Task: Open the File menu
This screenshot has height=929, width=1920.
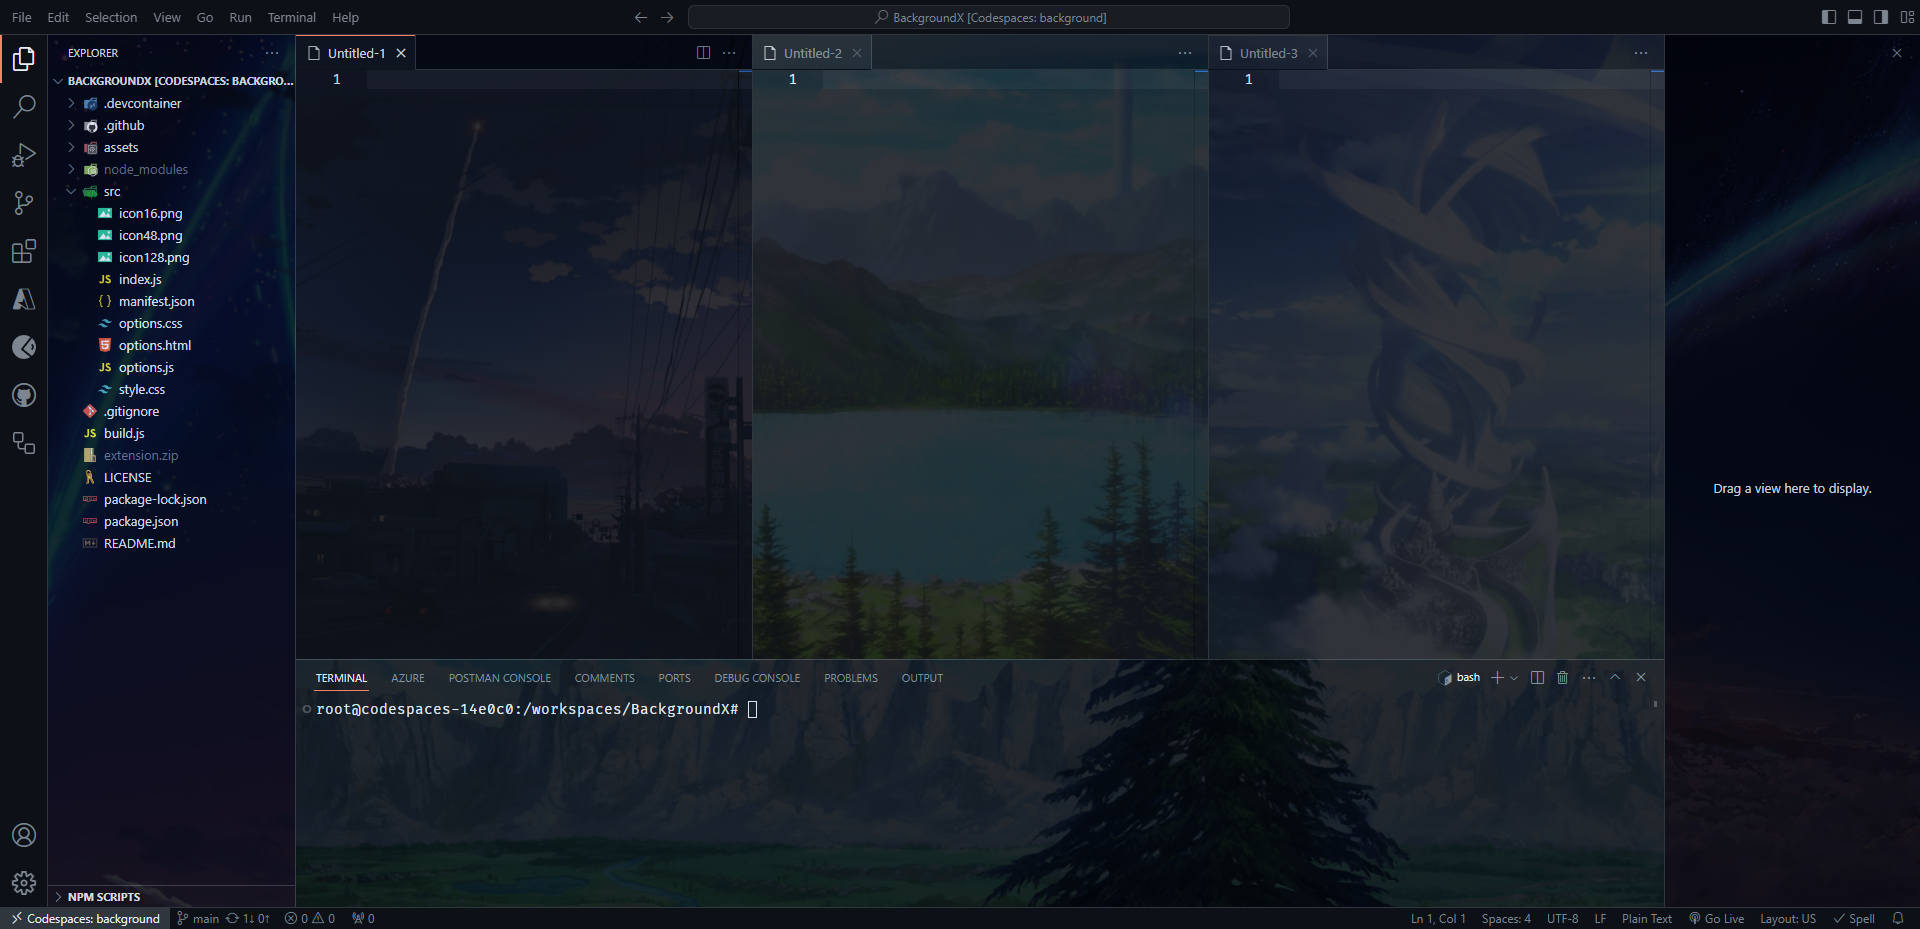Action: [22, 17]
